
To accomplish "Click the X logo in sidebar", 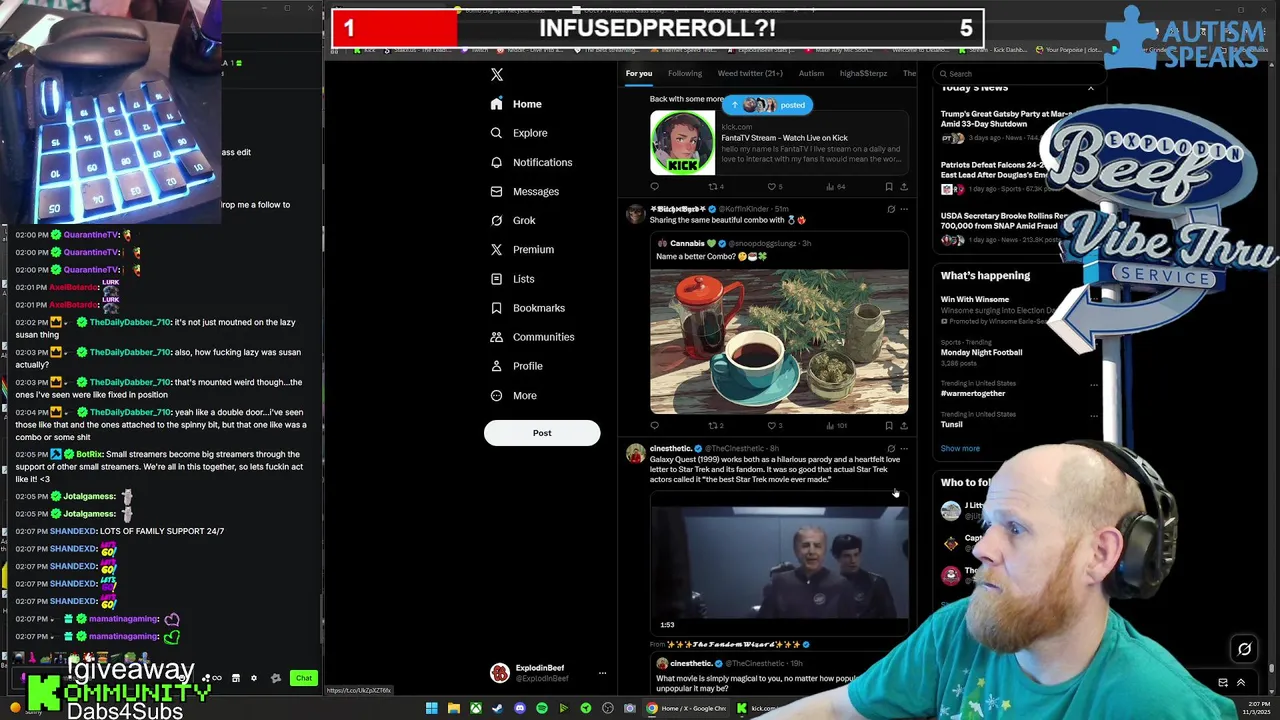I will point(497,75).
